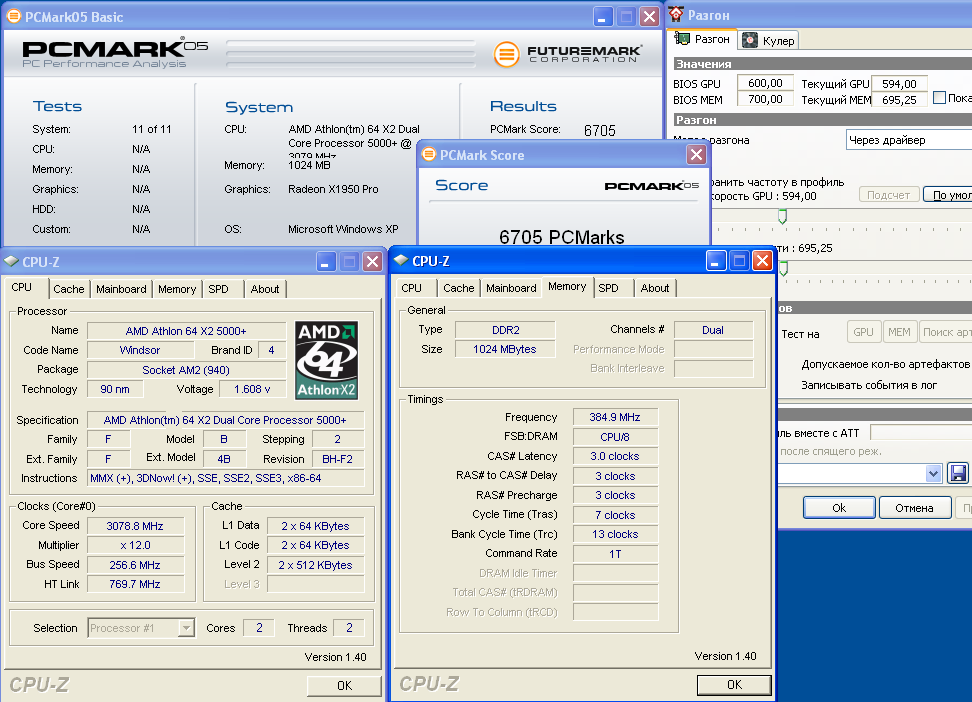Image resolution: width=972 pixels, height=702 pixels.
Task: Close the PCMark Score dialog
Action: [697, 154]
